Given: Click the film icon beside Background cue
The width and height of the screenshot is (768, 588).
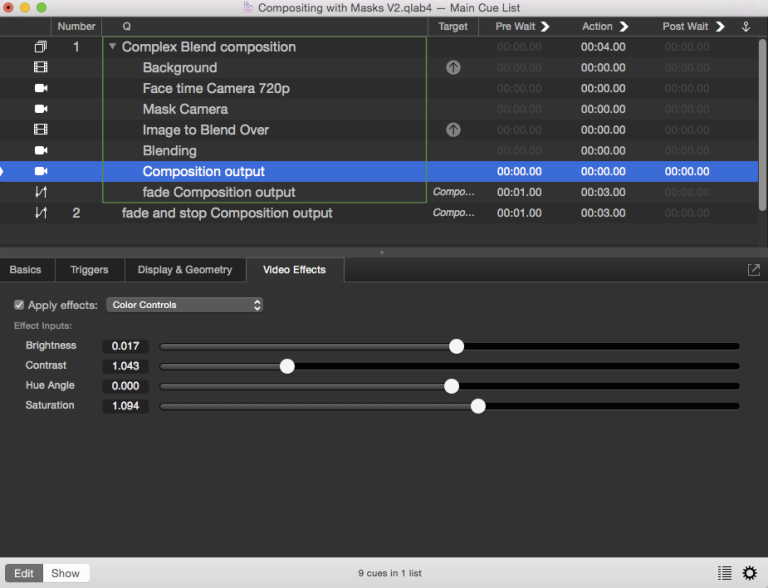Looking at the screenshot, I should (x=41, y=68).
